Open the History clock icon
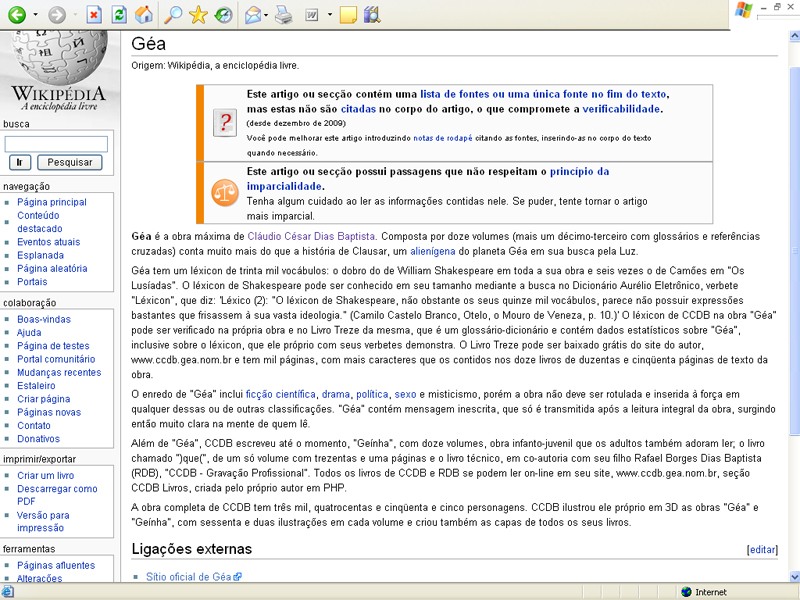The image size is (800, 600). (x=223, y=15)
